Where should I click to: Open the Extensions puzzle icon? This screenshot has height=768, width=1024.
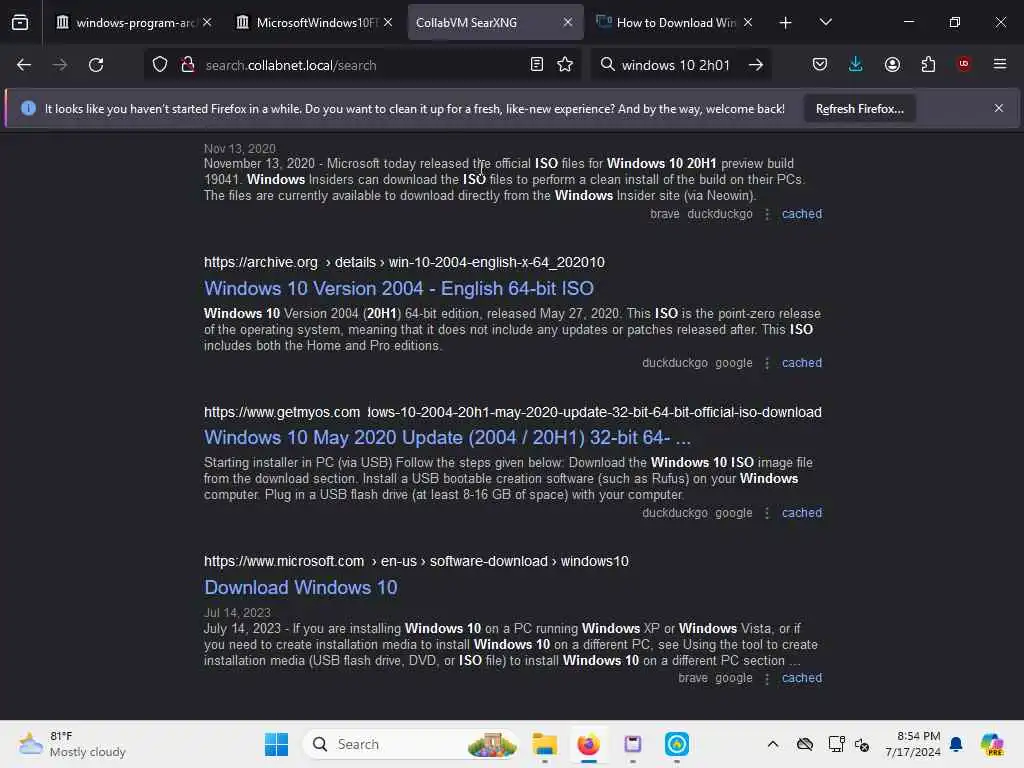(x=928, y=65)
